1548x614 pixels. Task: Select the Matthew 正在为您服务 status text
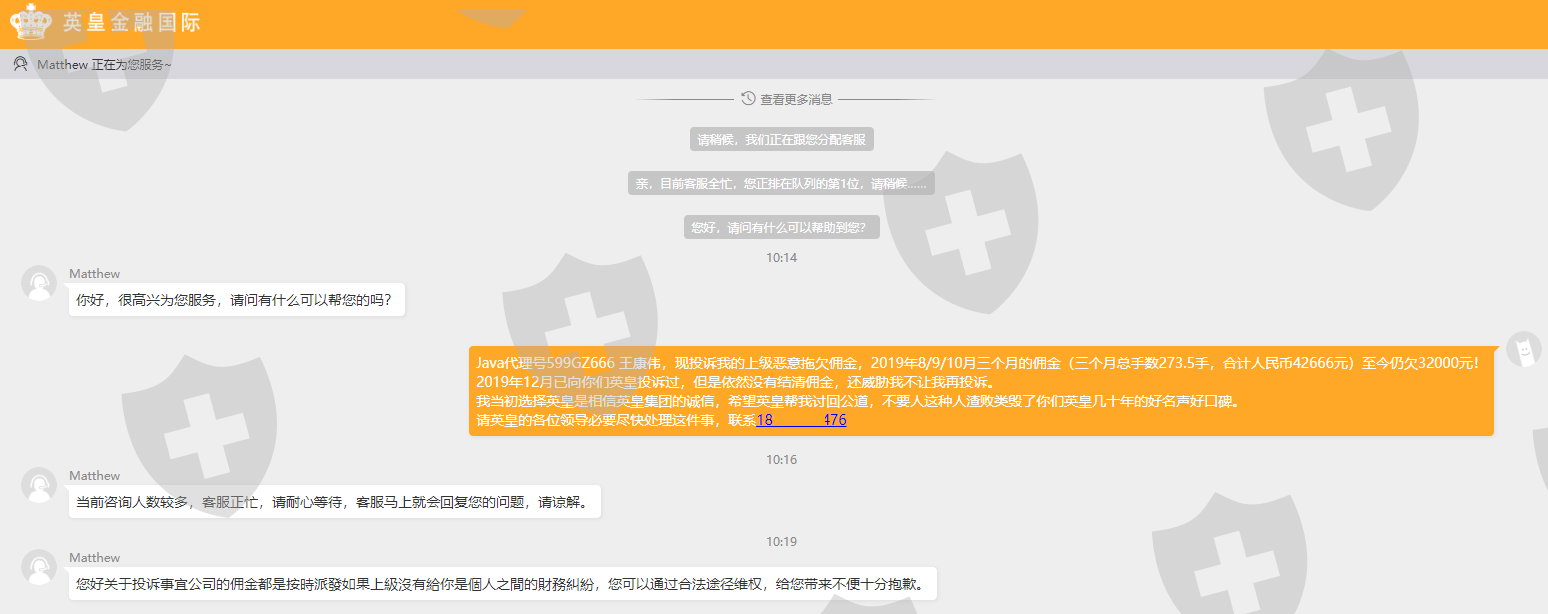pyautogui.click(x=104, y=64)
